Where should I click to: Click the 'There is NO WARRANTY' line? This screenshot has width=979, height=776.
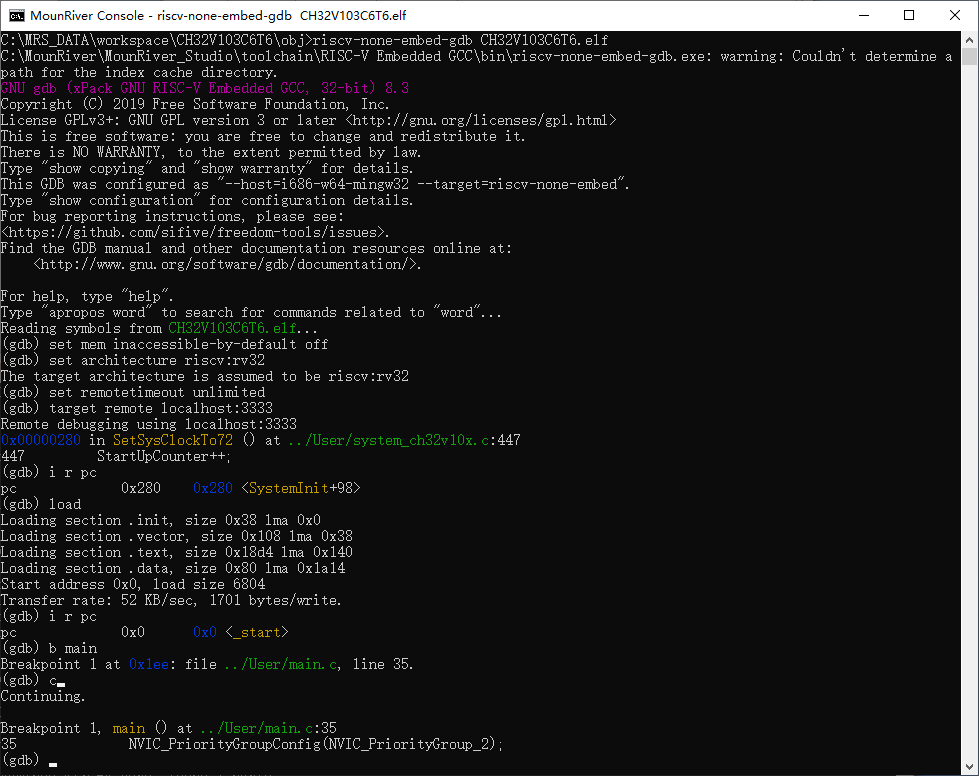click(x=211, y=152)
